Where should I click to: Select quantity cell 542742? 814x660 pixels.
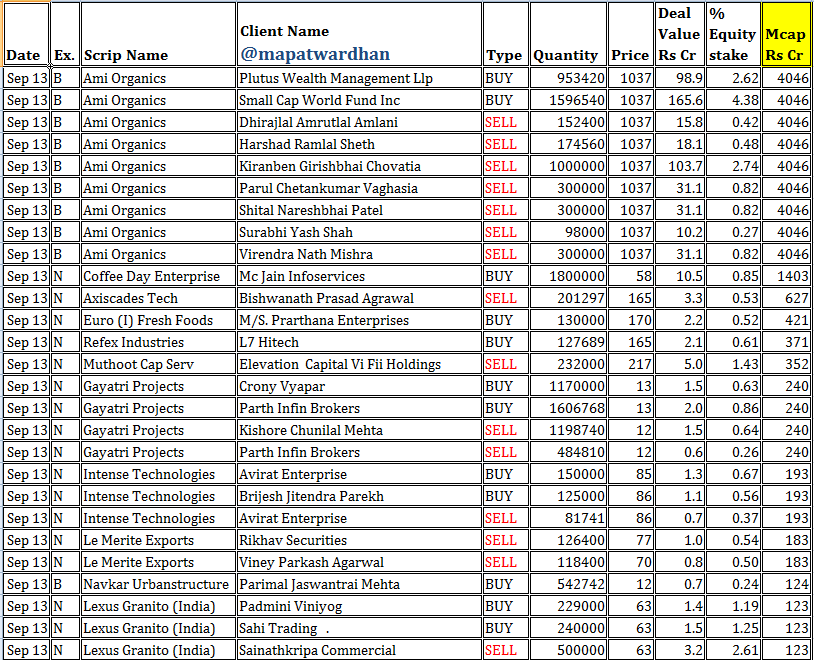(568, 584)
